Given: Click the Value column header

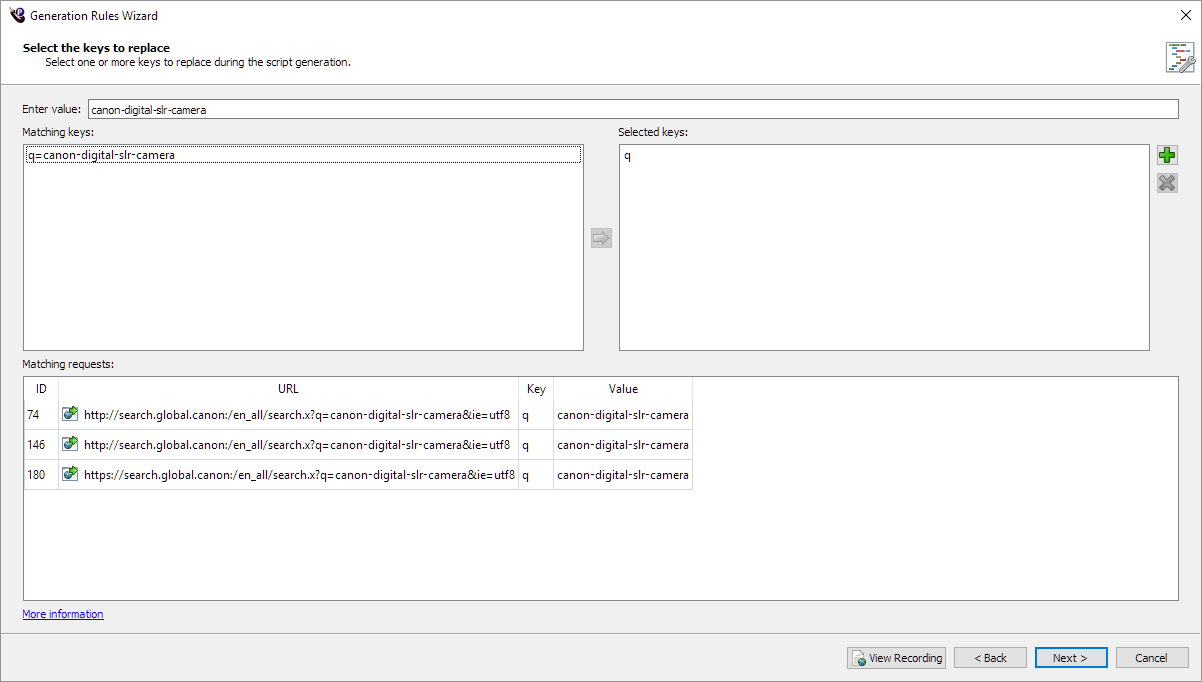Looking at the screenshot, I should coord(623,389).
